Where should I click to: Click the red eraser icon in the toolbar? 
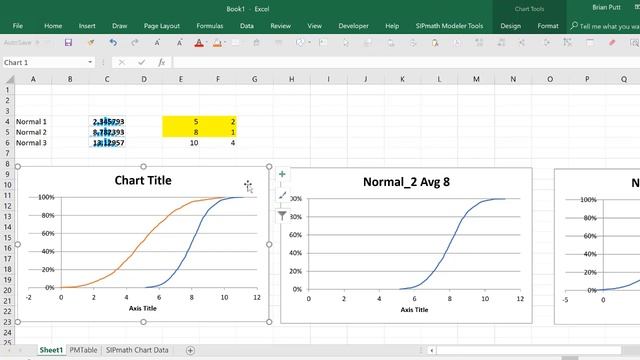pos(612,42)
